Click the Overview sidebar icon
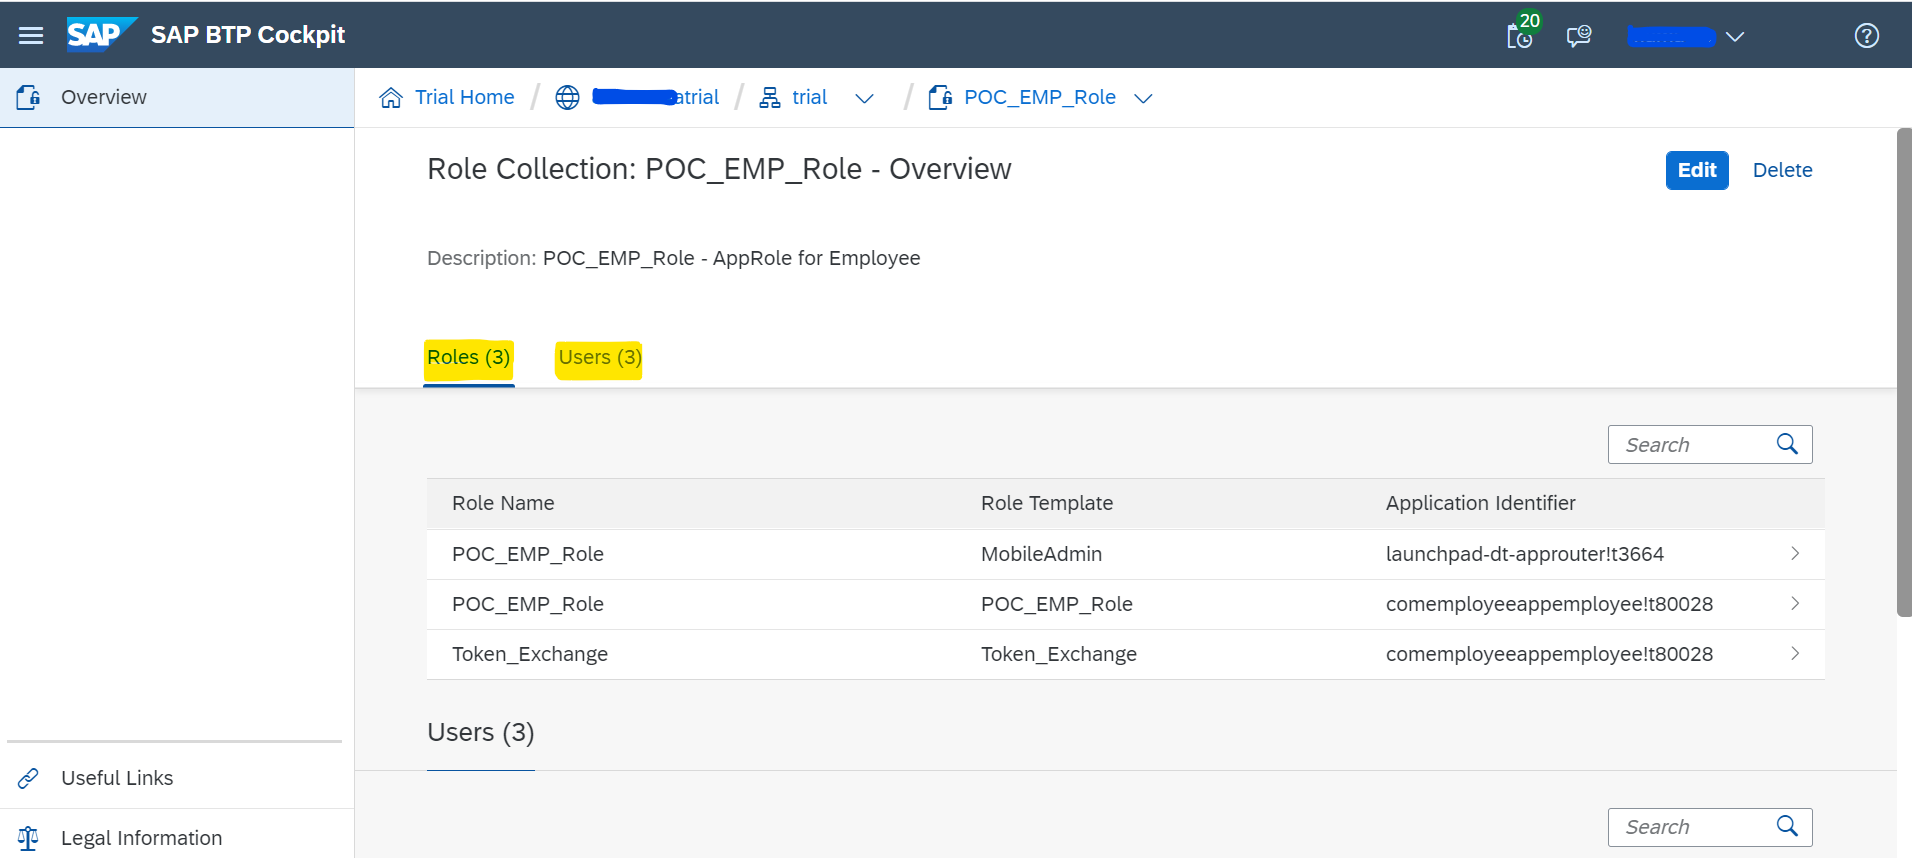The height and width of the screenshot is (858, 1912). (28, 97)
